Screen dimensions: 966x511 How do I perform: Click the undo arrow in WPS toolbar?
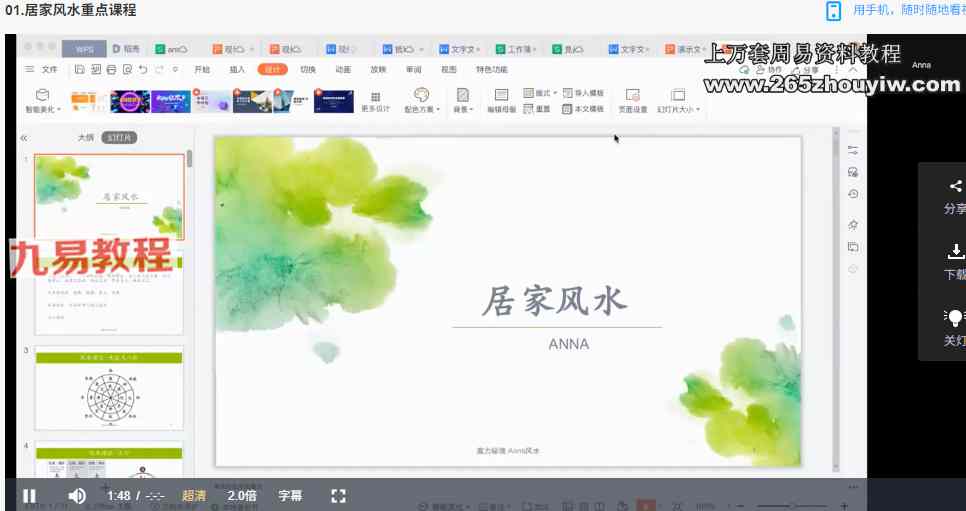click(145, 70)
